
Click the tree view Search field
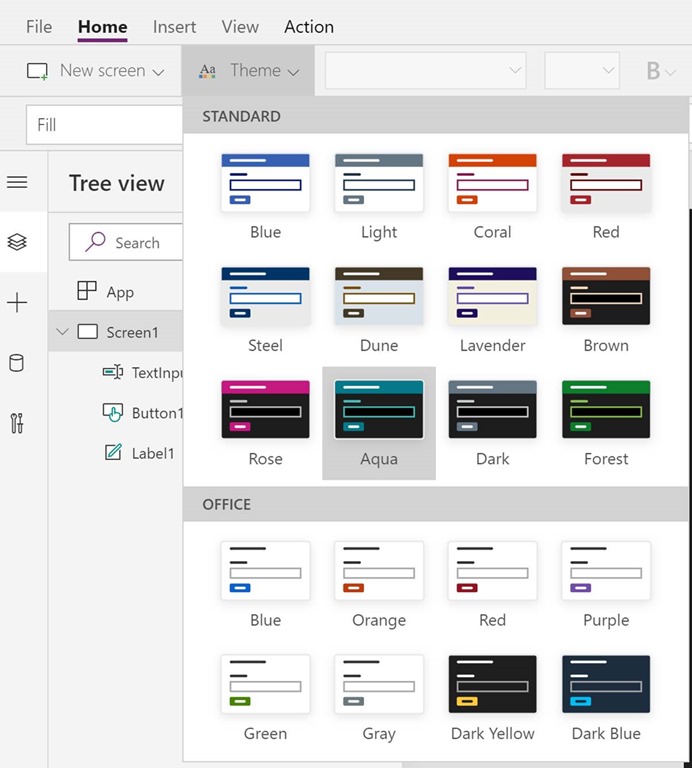pyautogui.click(x=125, y=242)
